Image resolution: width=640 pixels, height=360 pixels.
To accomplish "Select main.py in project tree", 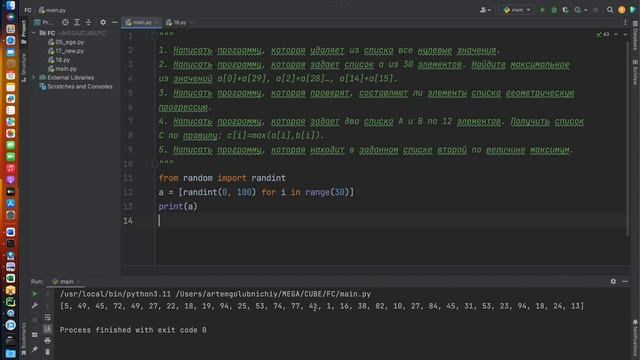I will click(62, 69).
